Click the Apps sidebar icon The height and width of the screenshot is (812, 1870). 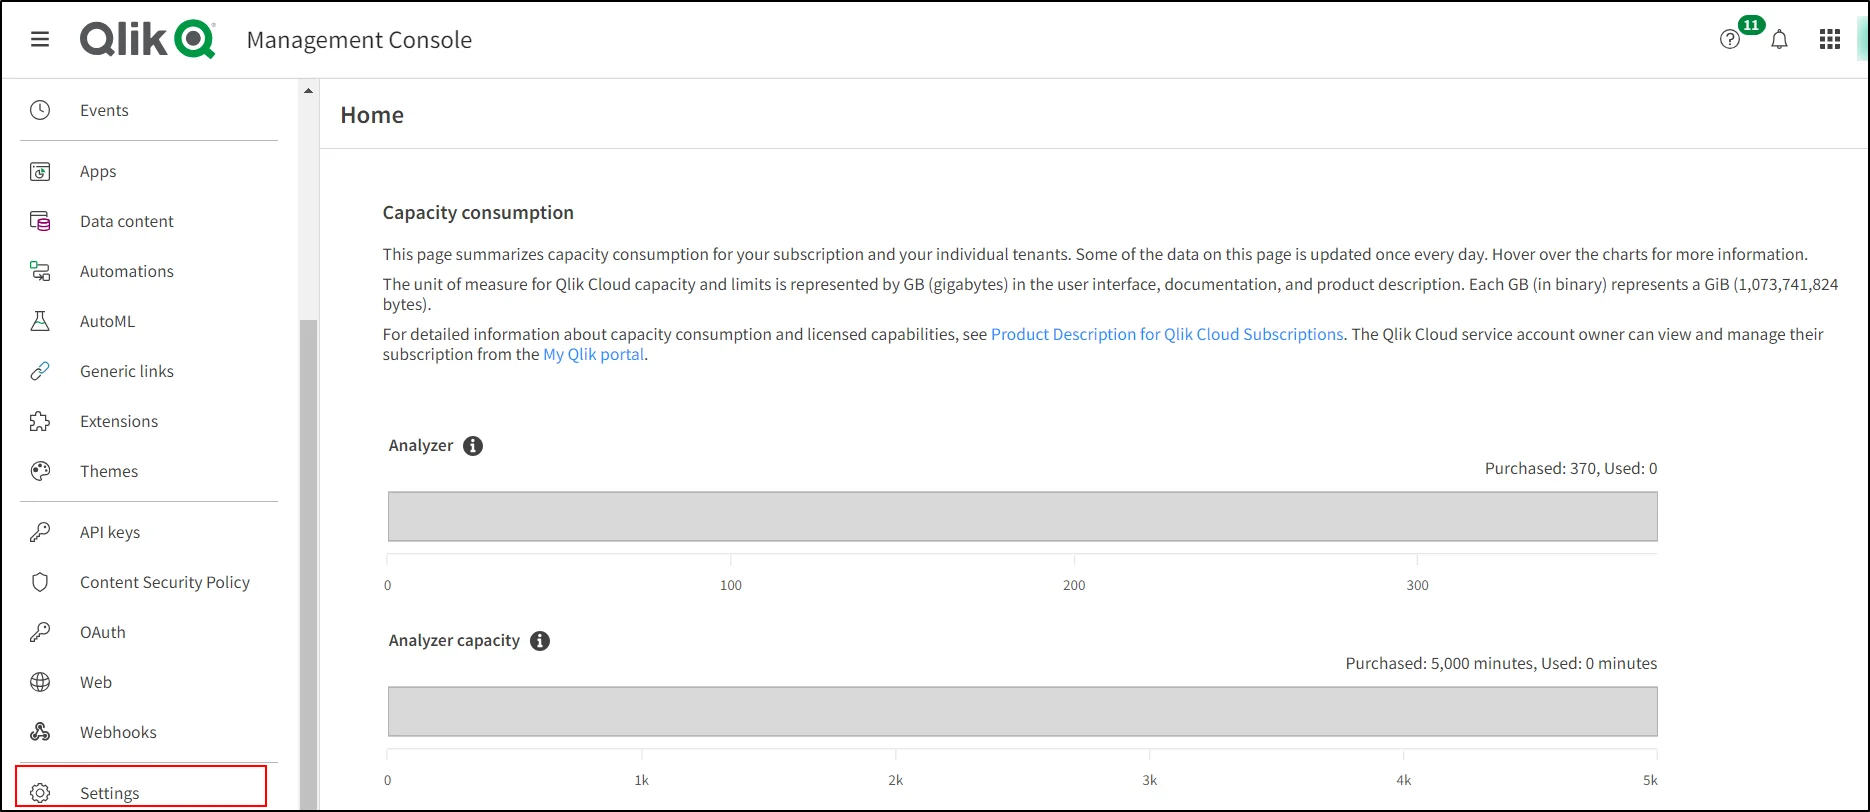pos(40,171)
